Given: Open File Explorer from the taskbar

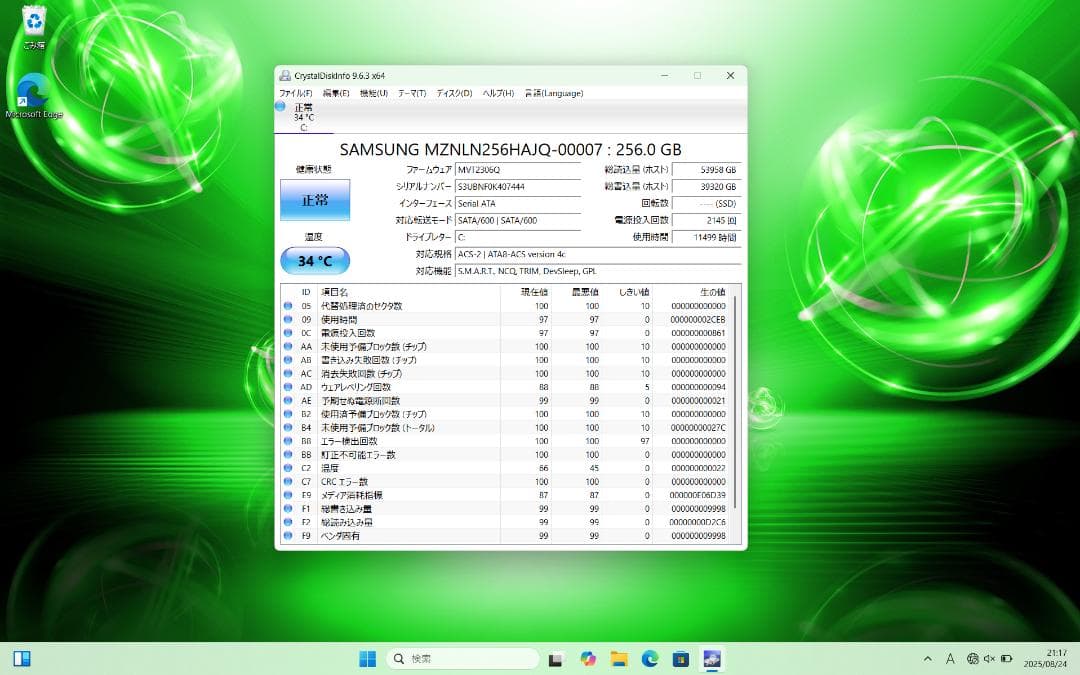Looking at the screenshot, I should [x=620, y=658].
